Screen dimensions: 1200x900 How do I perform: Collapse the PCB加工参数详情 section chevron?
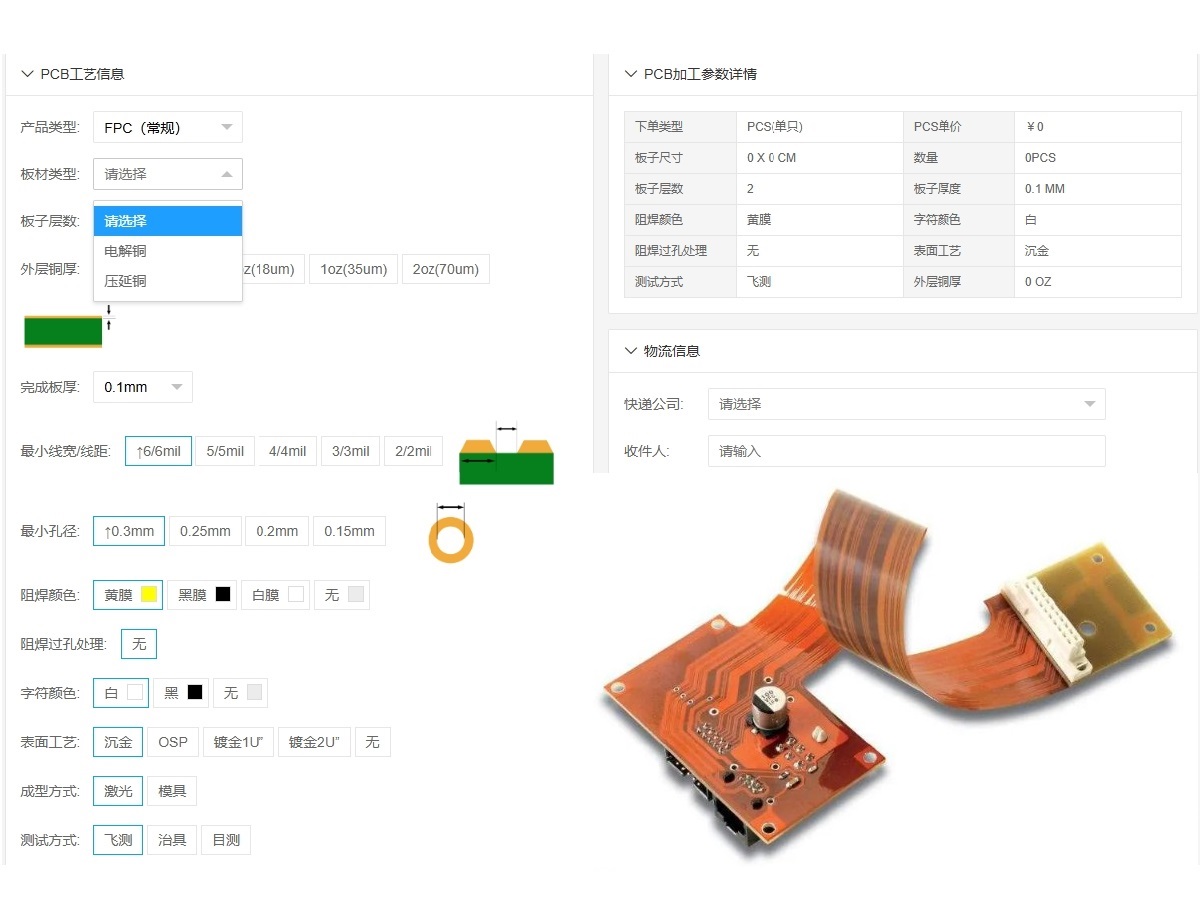[x=630, y=74]
